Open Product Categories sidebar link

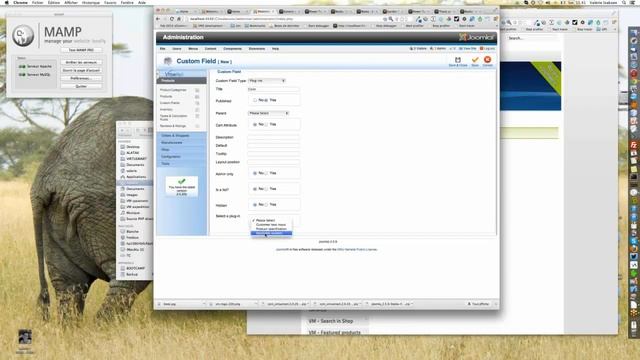[173, 90]
